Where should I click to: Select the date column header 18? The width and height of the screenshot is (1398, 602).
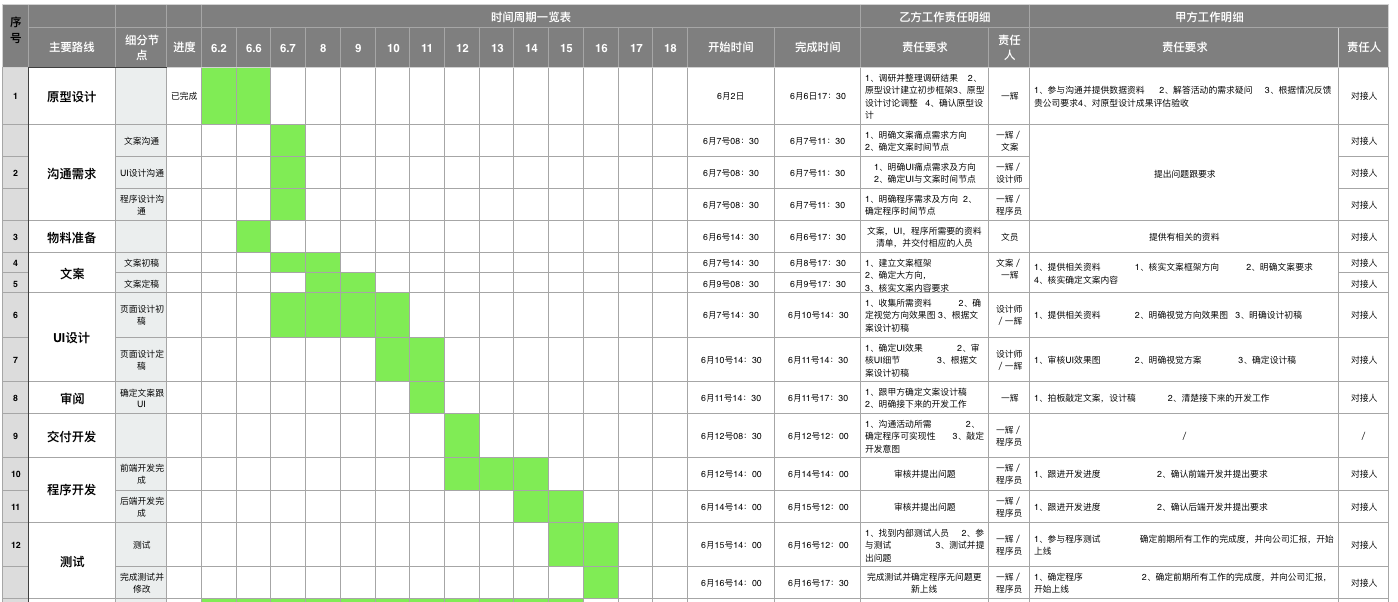click(x=670, y=48)
